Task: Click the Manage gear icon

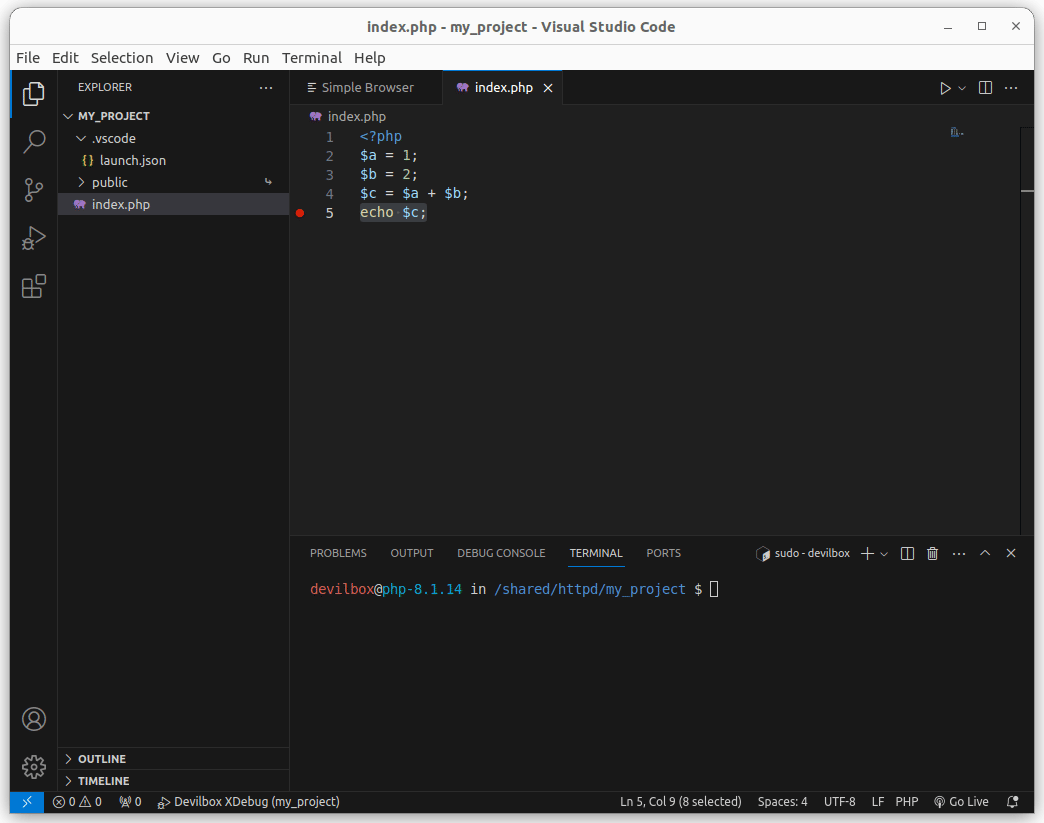Action: (34, 767)
